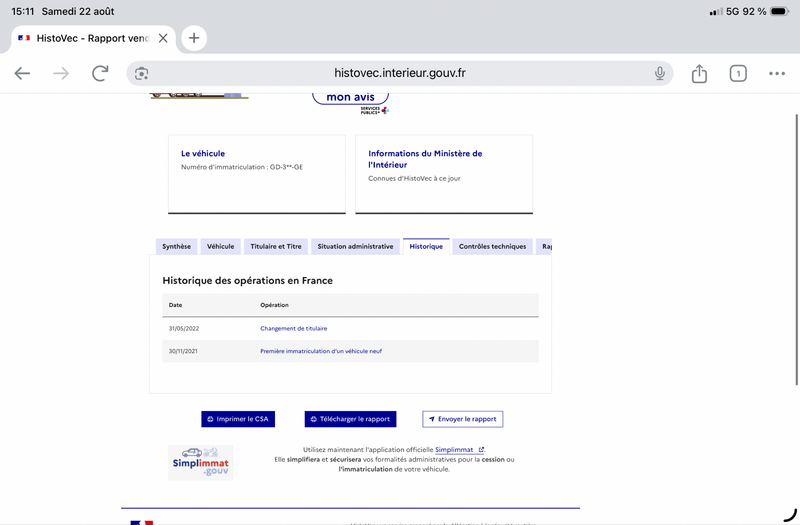800x525 pixels.
Task: Open the three-dot browser menu
Action: 777,73
